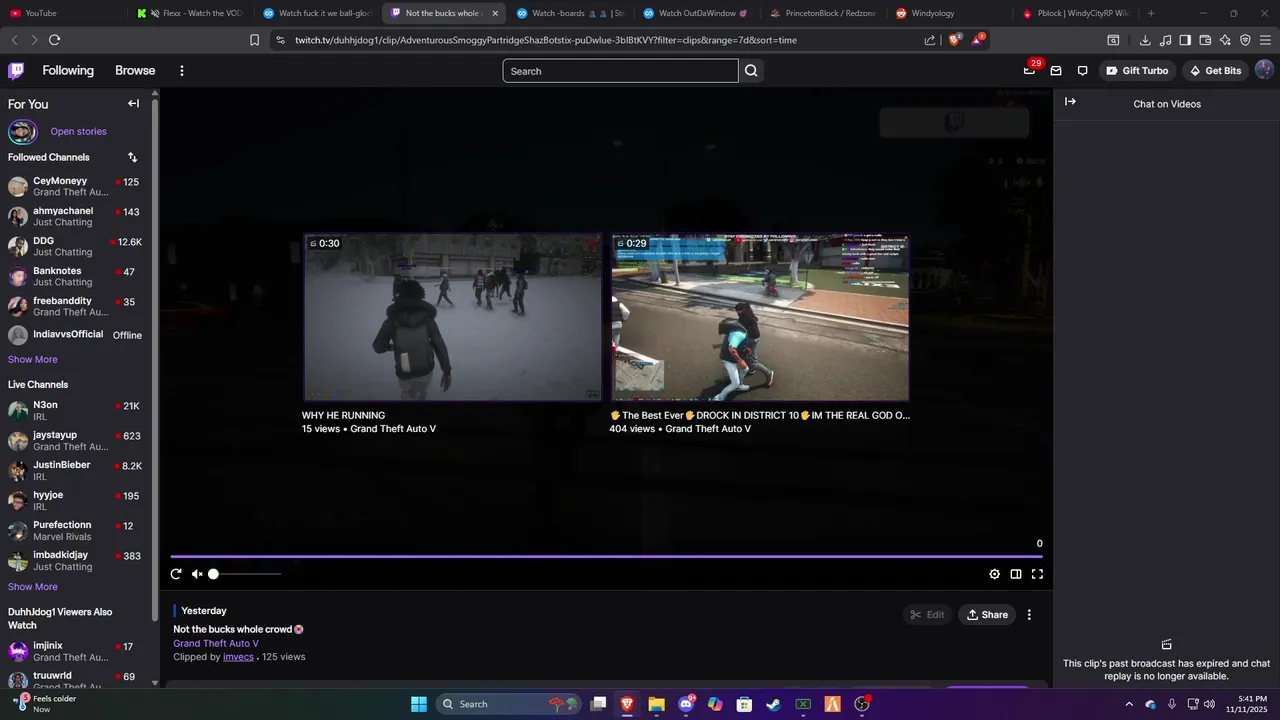Enter fullscreen on the clip player

[x=1037, y=574]
